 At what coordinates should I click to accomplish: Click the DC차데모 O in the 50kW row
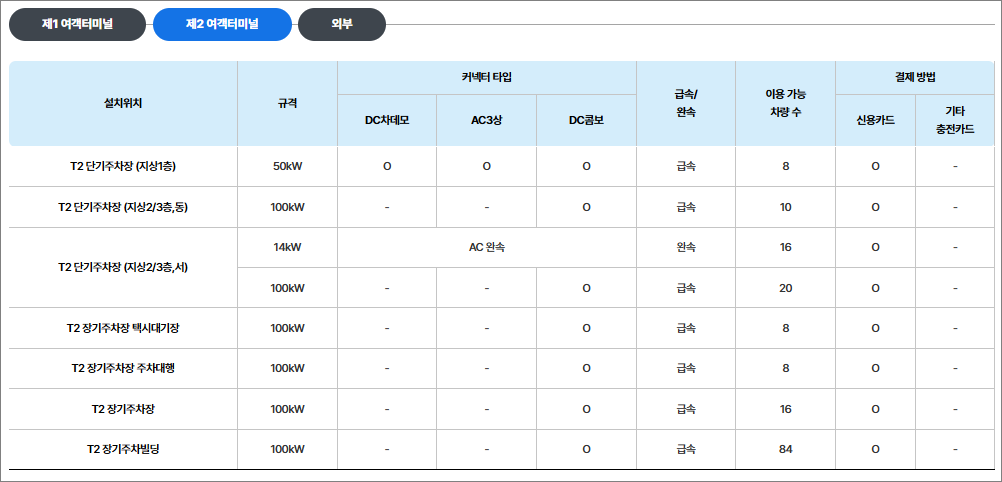point(387,166)
